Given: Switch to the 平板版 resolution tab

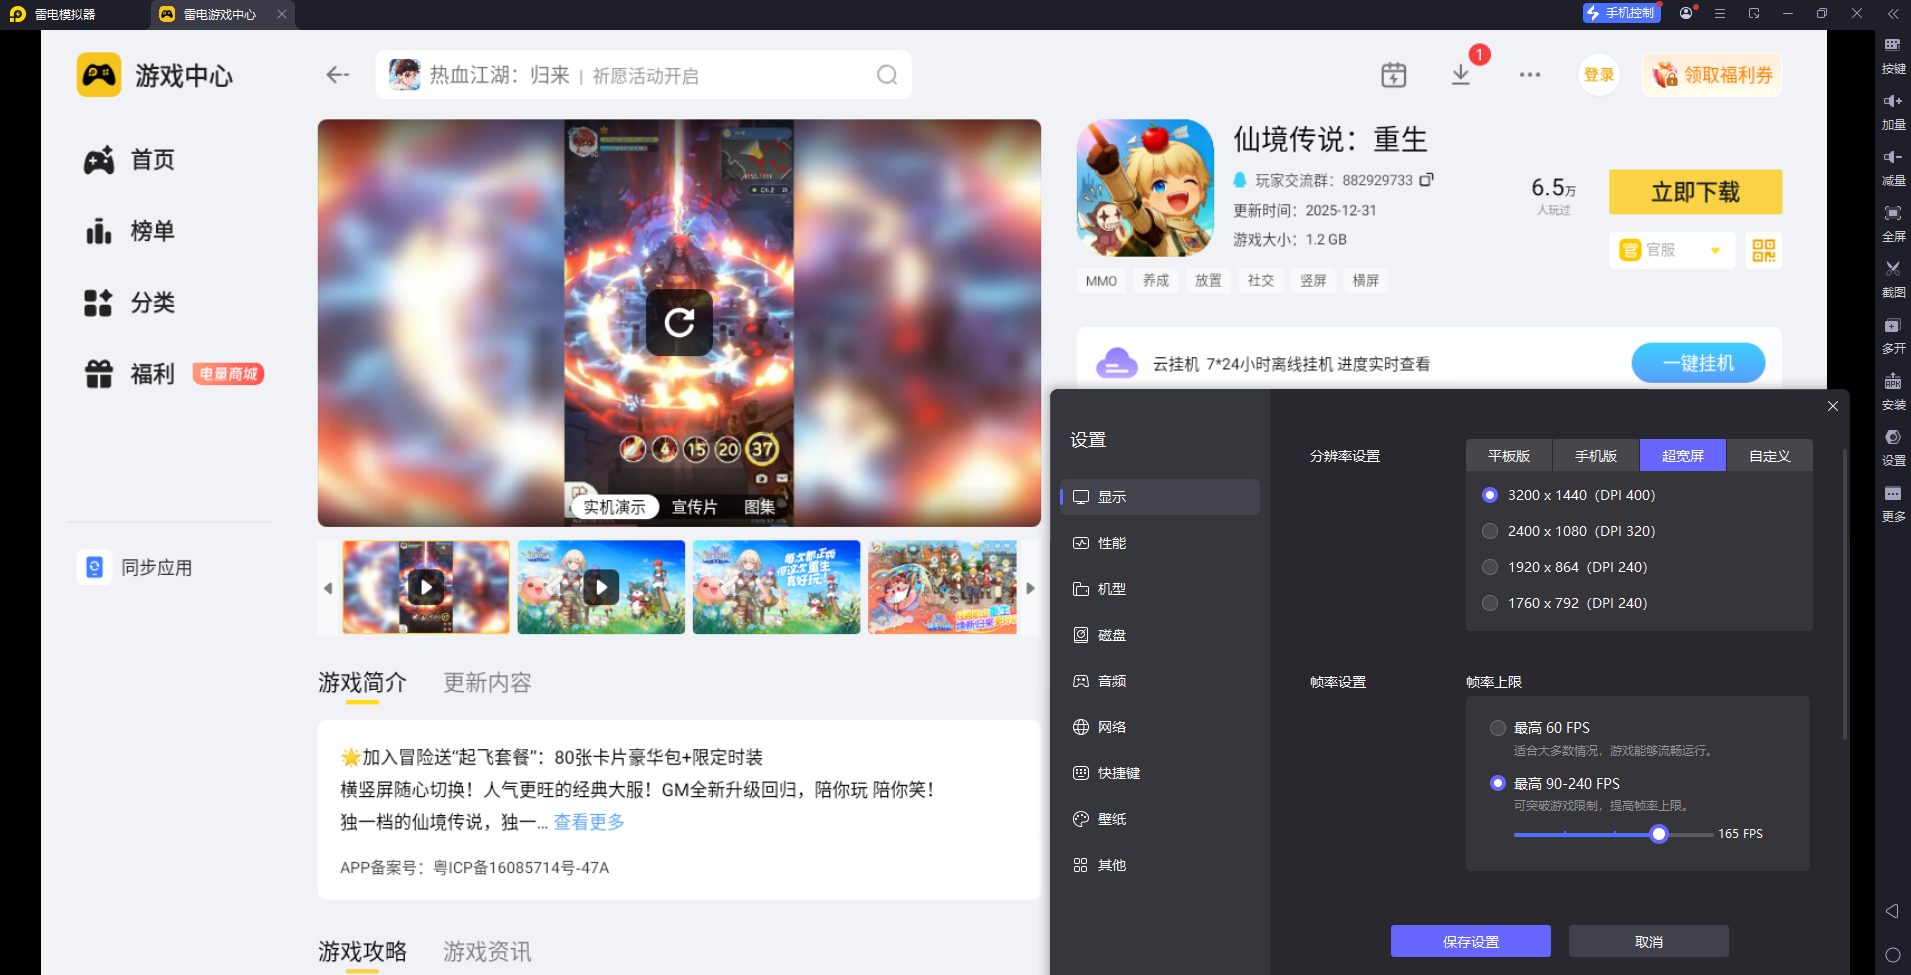Looking at the screenshot, I should pos(1509,455).
